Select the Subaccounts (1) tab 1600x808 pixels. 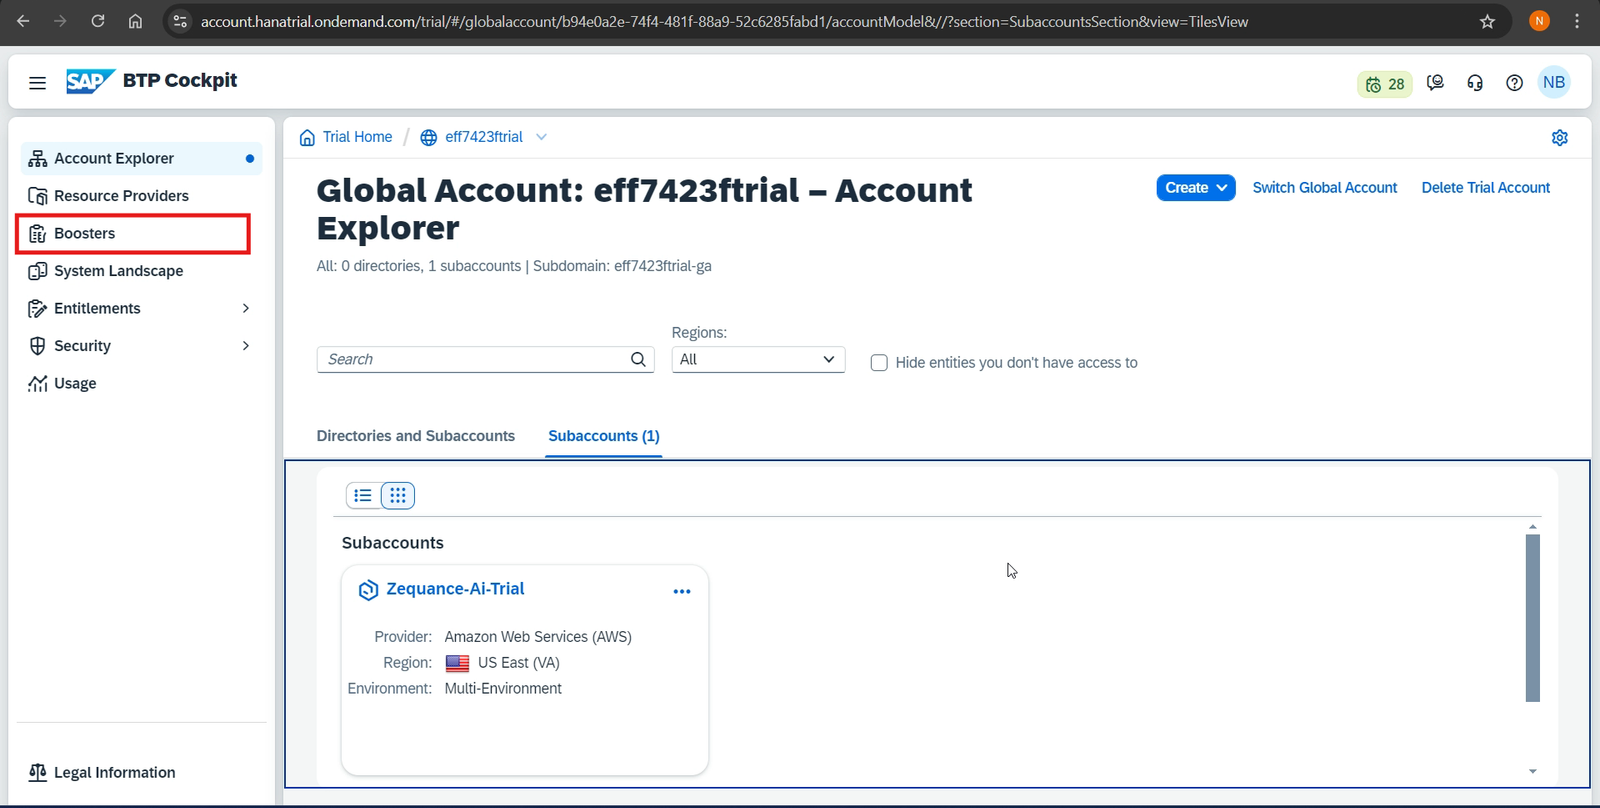point(604,436)
